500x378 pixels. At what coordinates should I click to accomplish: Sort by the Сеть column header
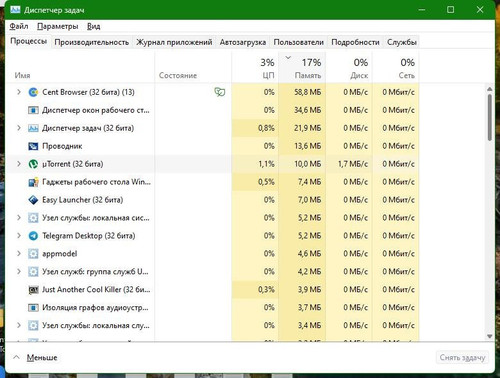[x=396, y=67]
